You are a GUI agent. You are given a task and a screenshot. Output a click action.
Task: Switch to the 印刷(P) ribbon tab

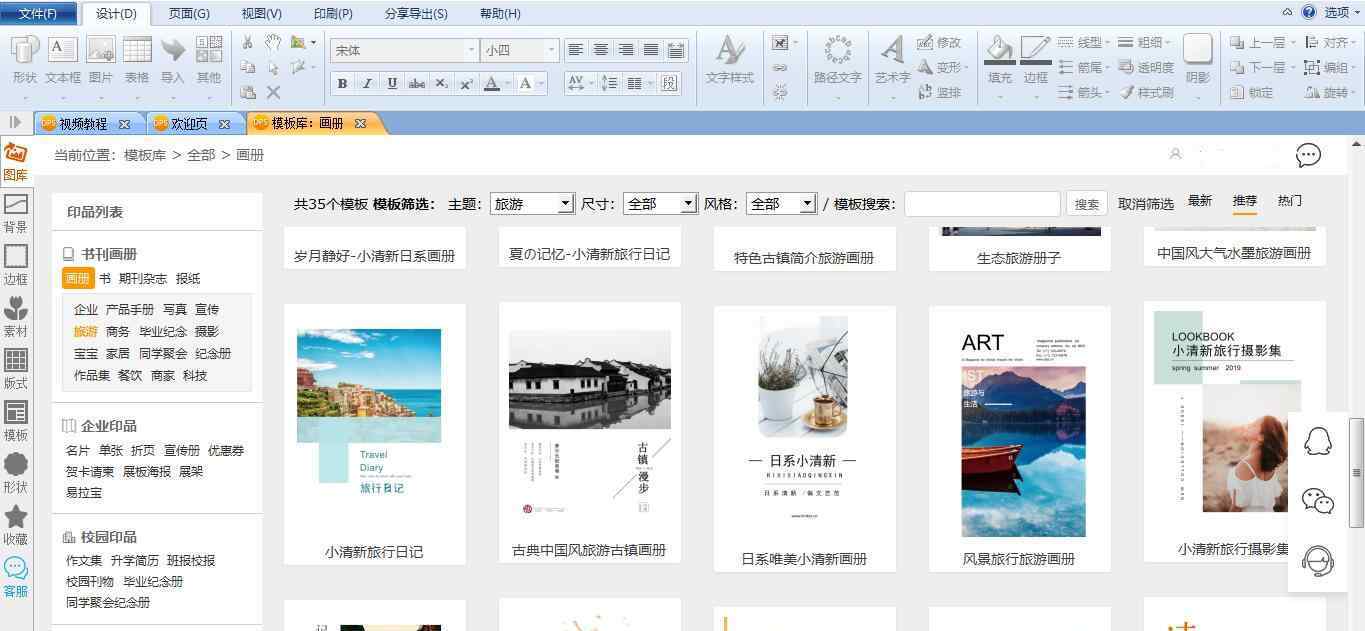click(333, 13)
